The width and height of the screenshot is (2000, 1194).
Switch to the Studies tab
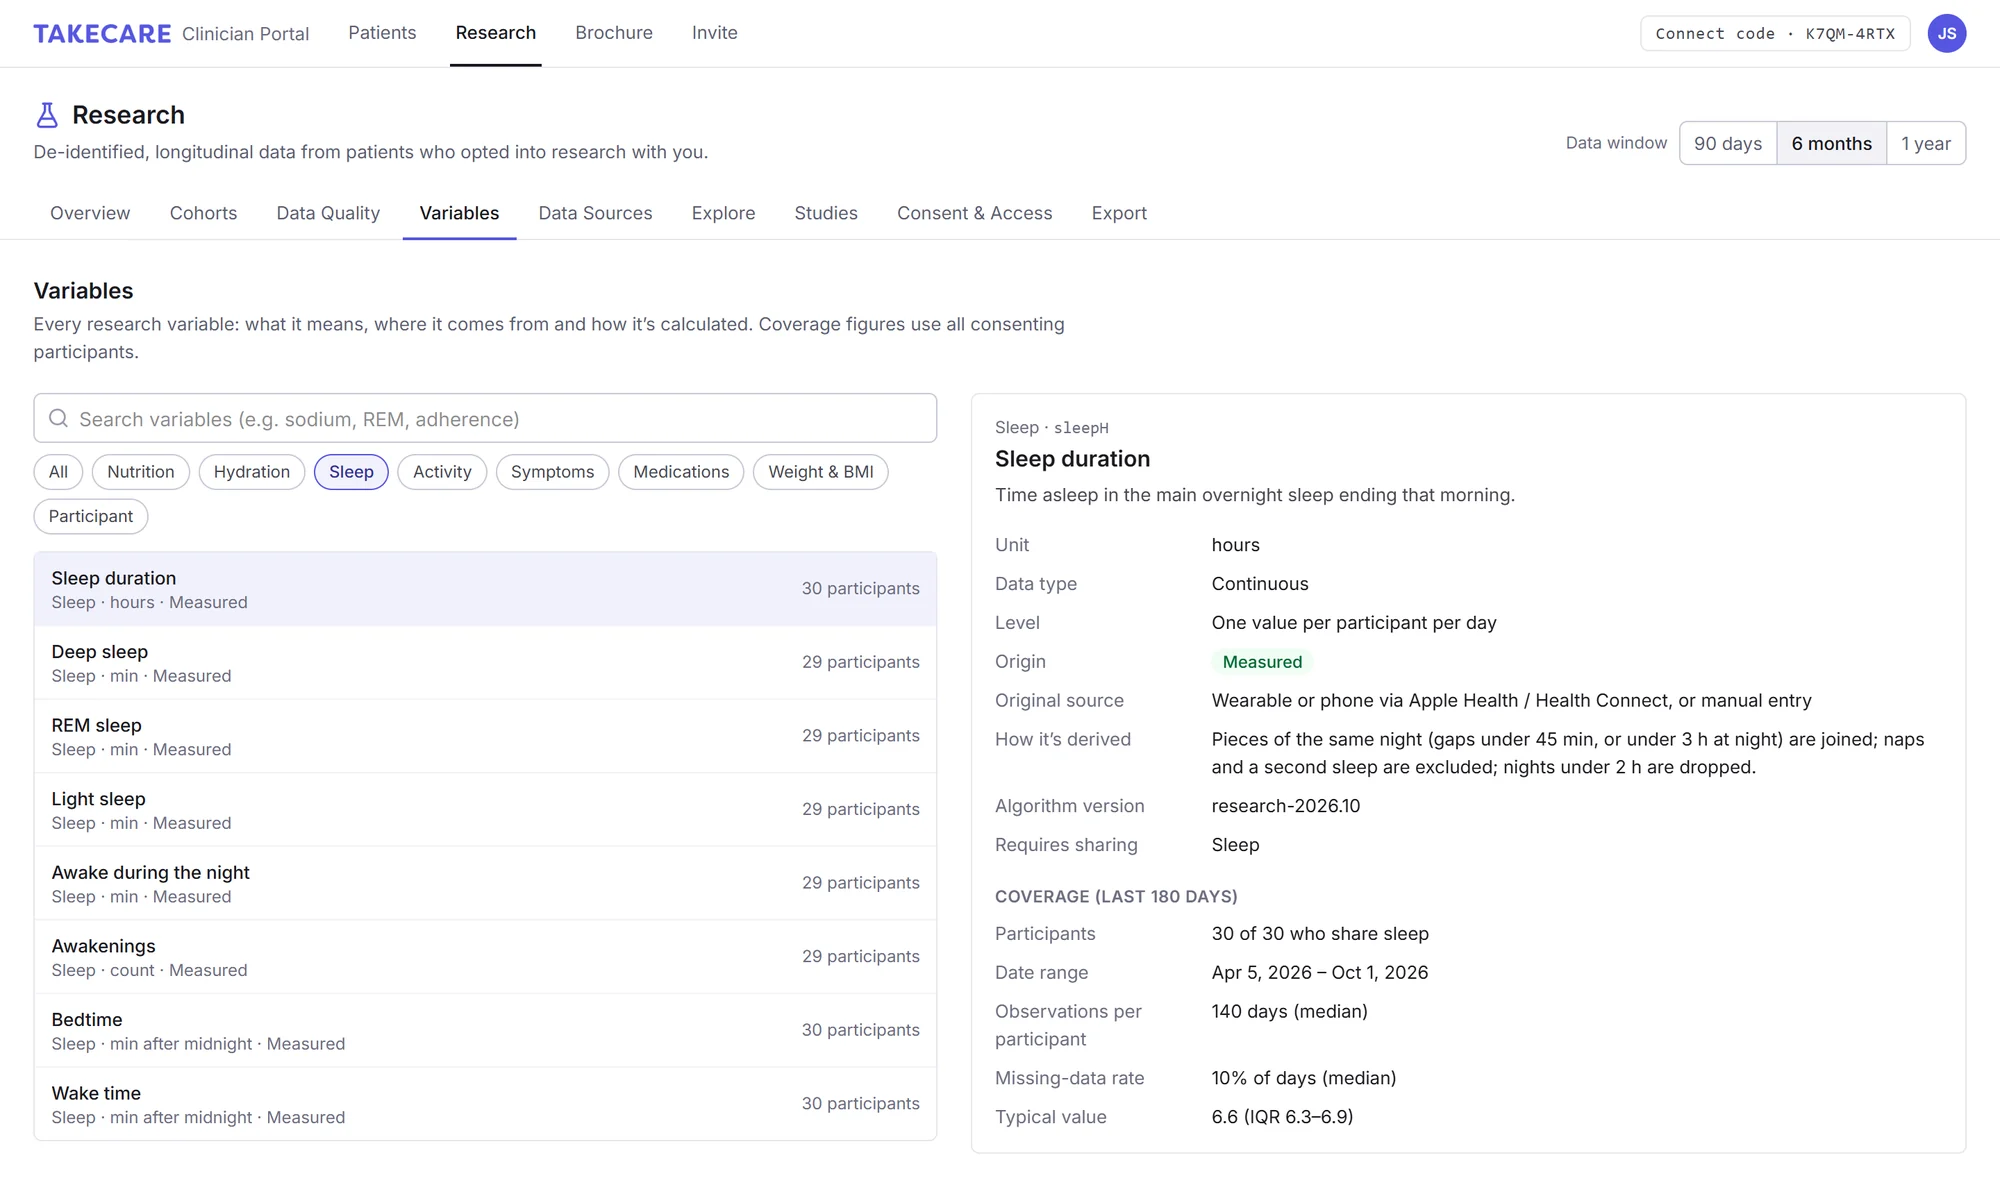tap(826, 213)
